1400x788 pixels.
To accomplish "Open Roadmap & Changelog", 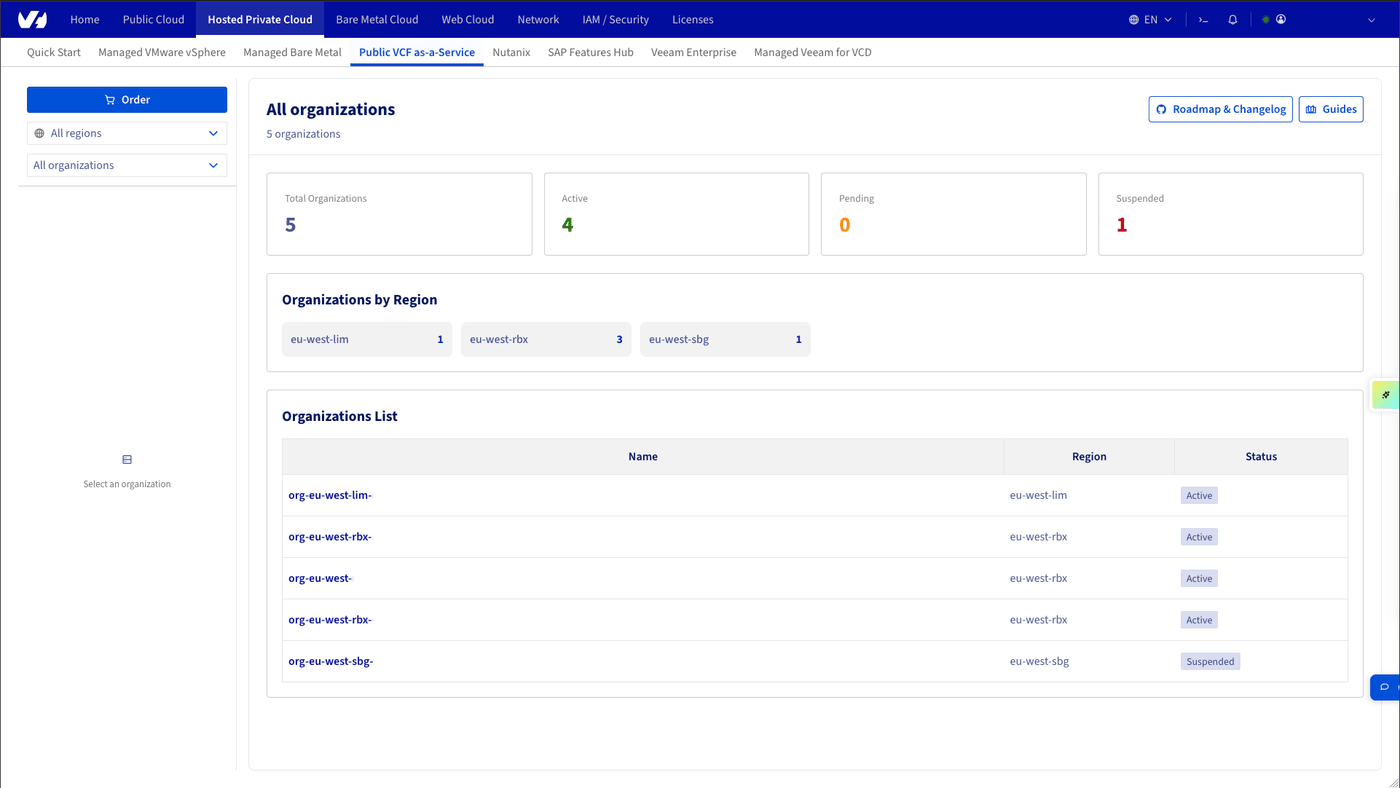I will pos(1220,109).
